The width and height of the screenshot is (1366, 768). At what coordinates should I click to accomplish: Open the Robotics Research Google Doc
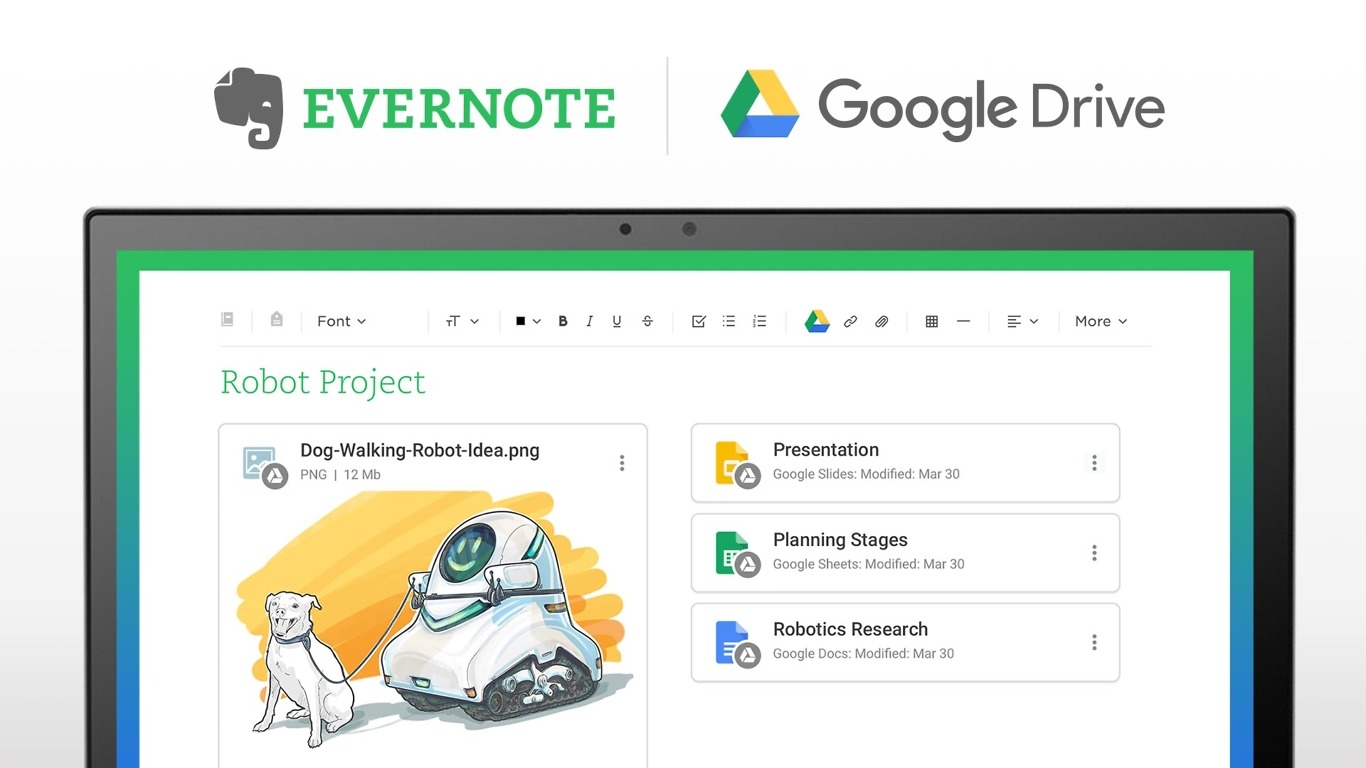850,630
